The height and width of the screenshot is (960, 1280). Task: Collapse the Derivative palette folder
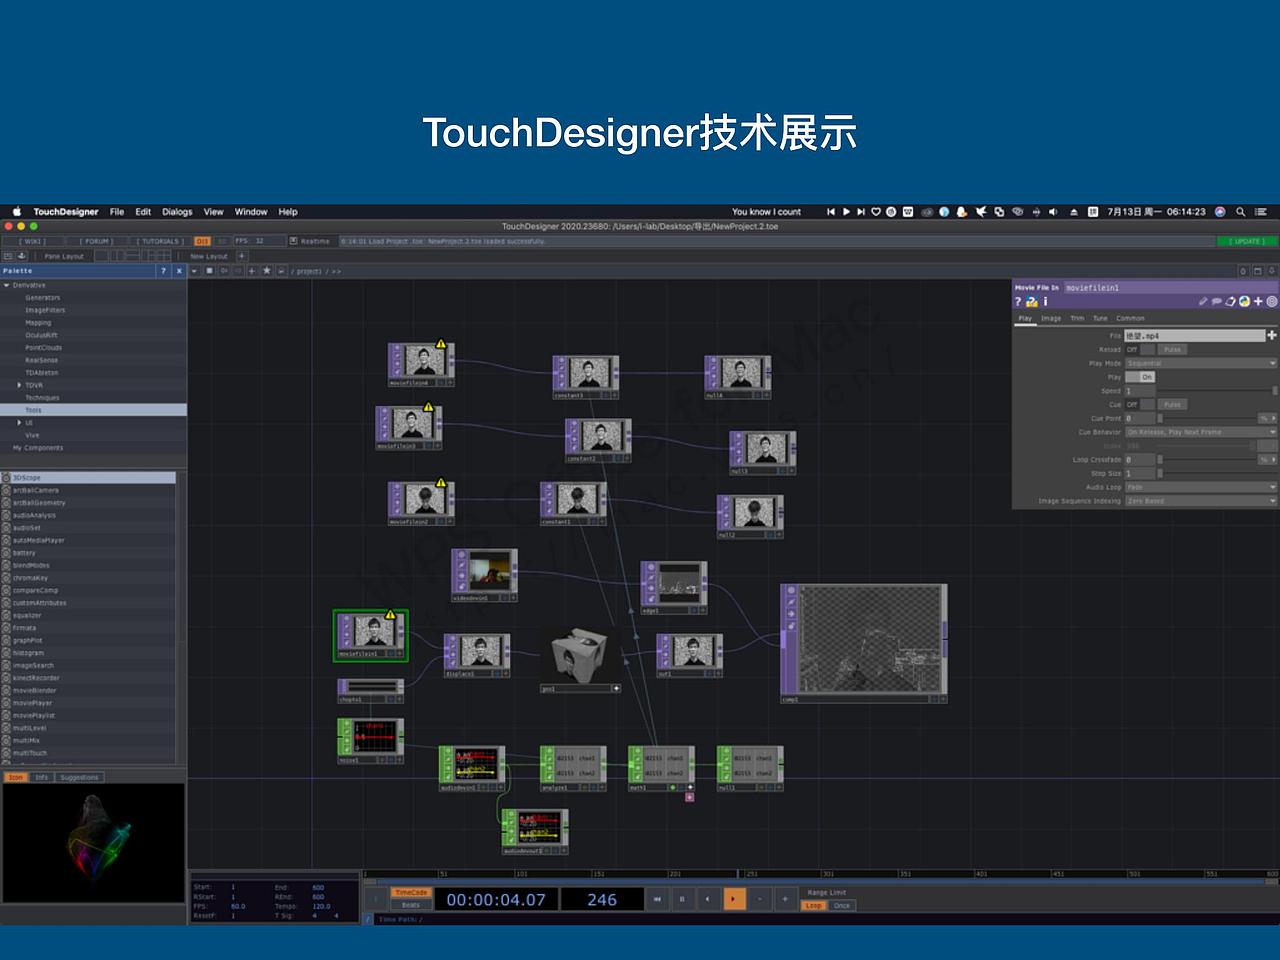coord(7,285)
